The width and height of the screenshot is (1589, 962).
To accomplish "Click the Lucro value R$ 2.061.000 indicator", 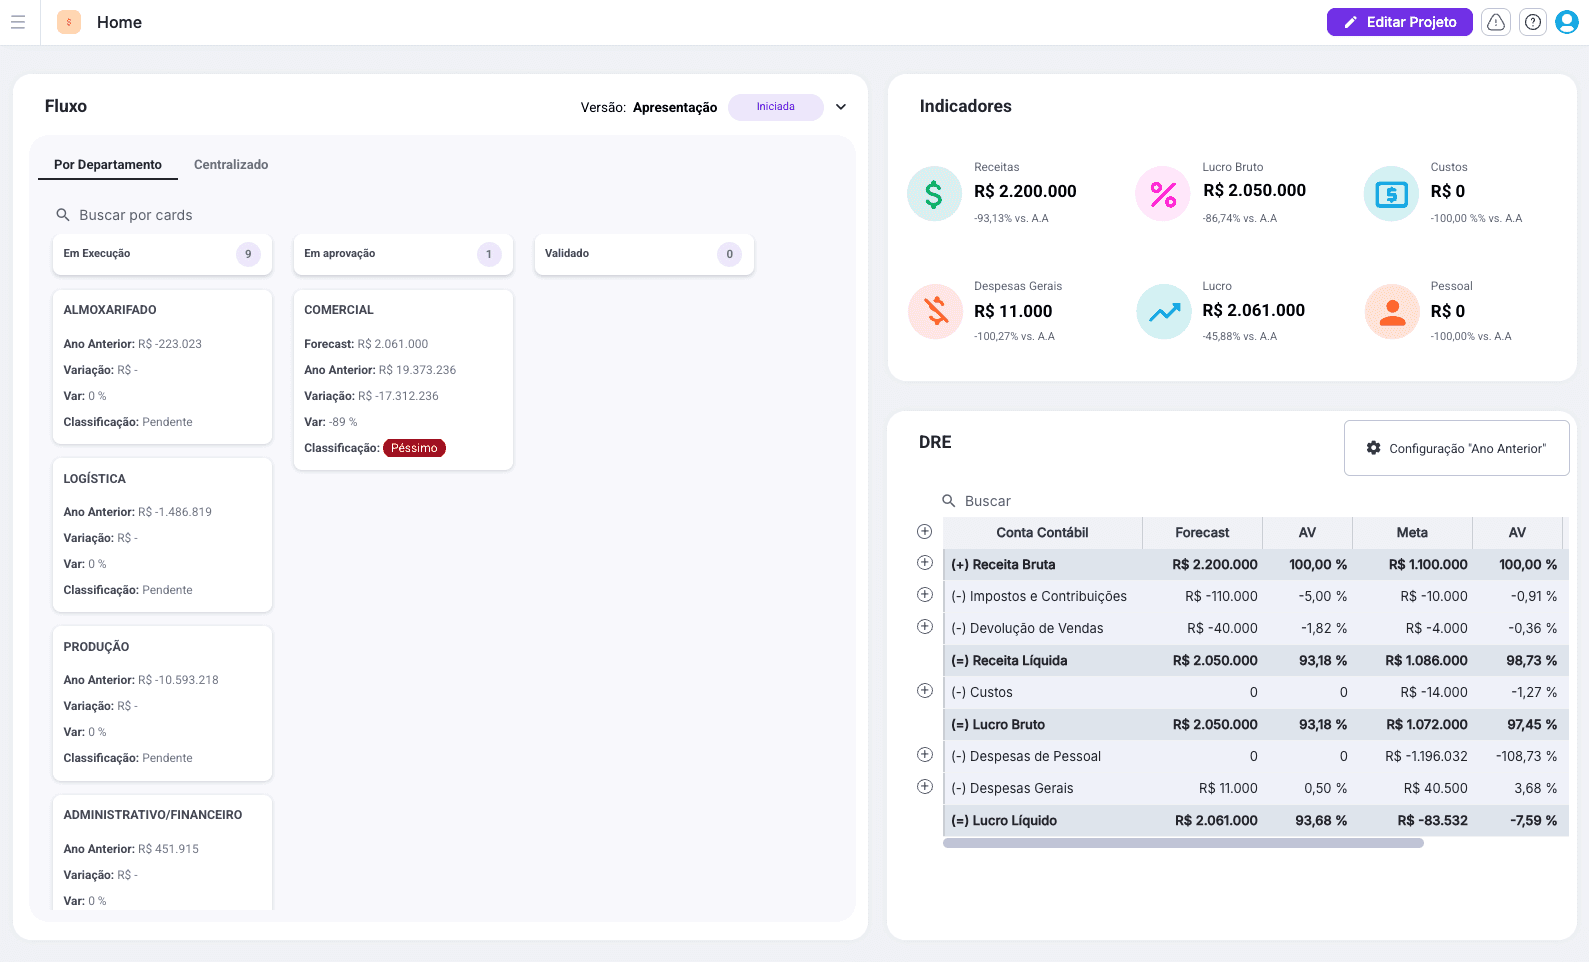I will tap(1253, 310).
